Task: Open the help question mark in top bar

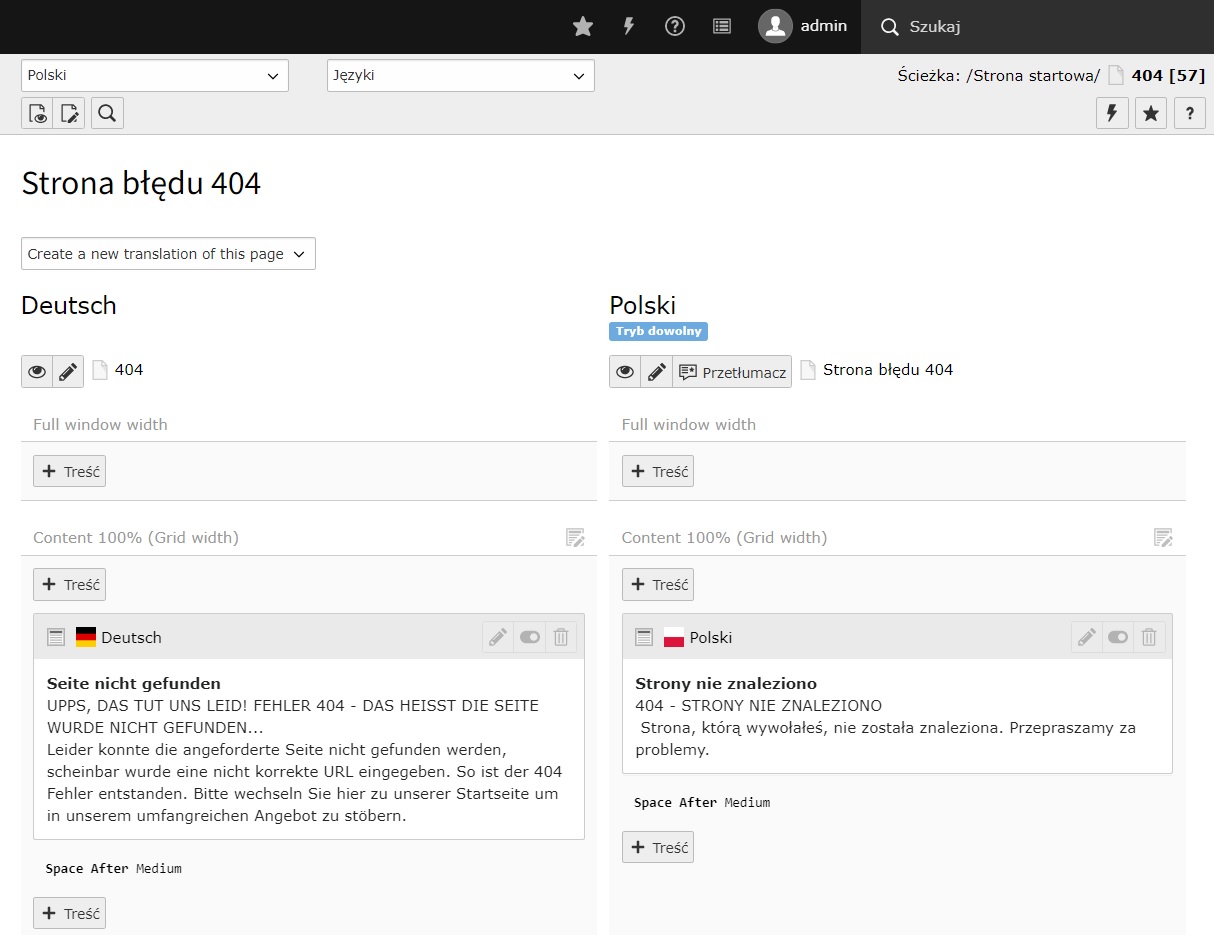Action: click(675, 27)
